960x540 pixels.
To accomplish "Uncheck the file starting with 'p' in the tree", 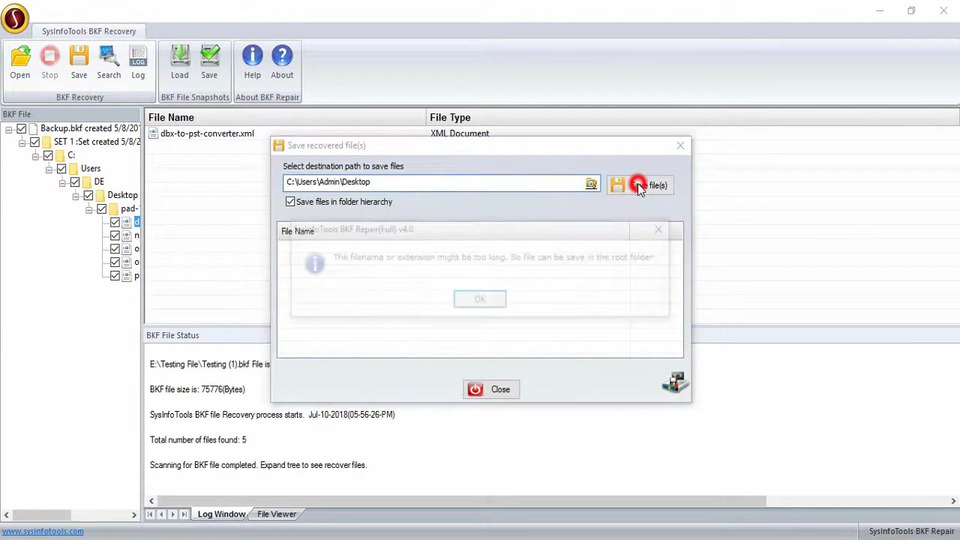I will coord(115,276).
